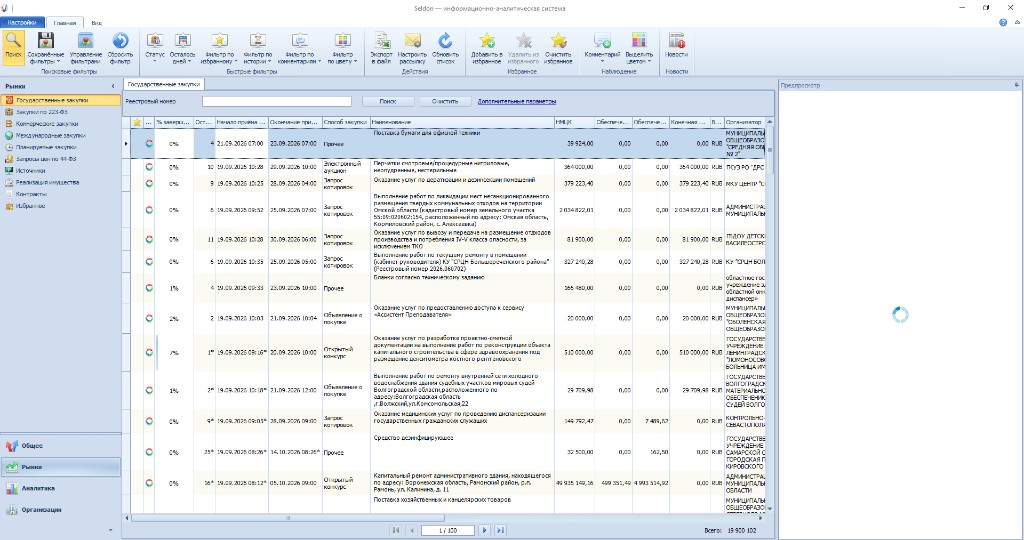Click Экспорт в файл icon
Image resolution: width=1024 pixels, height=540 pixels.
(x=381, y=47)
